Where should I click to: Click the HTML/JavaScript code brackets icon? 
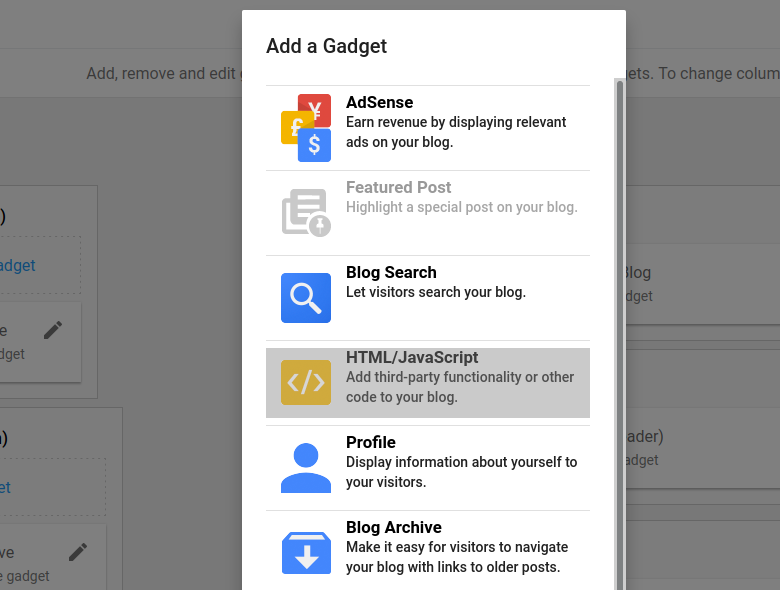[x=306, y=382]
